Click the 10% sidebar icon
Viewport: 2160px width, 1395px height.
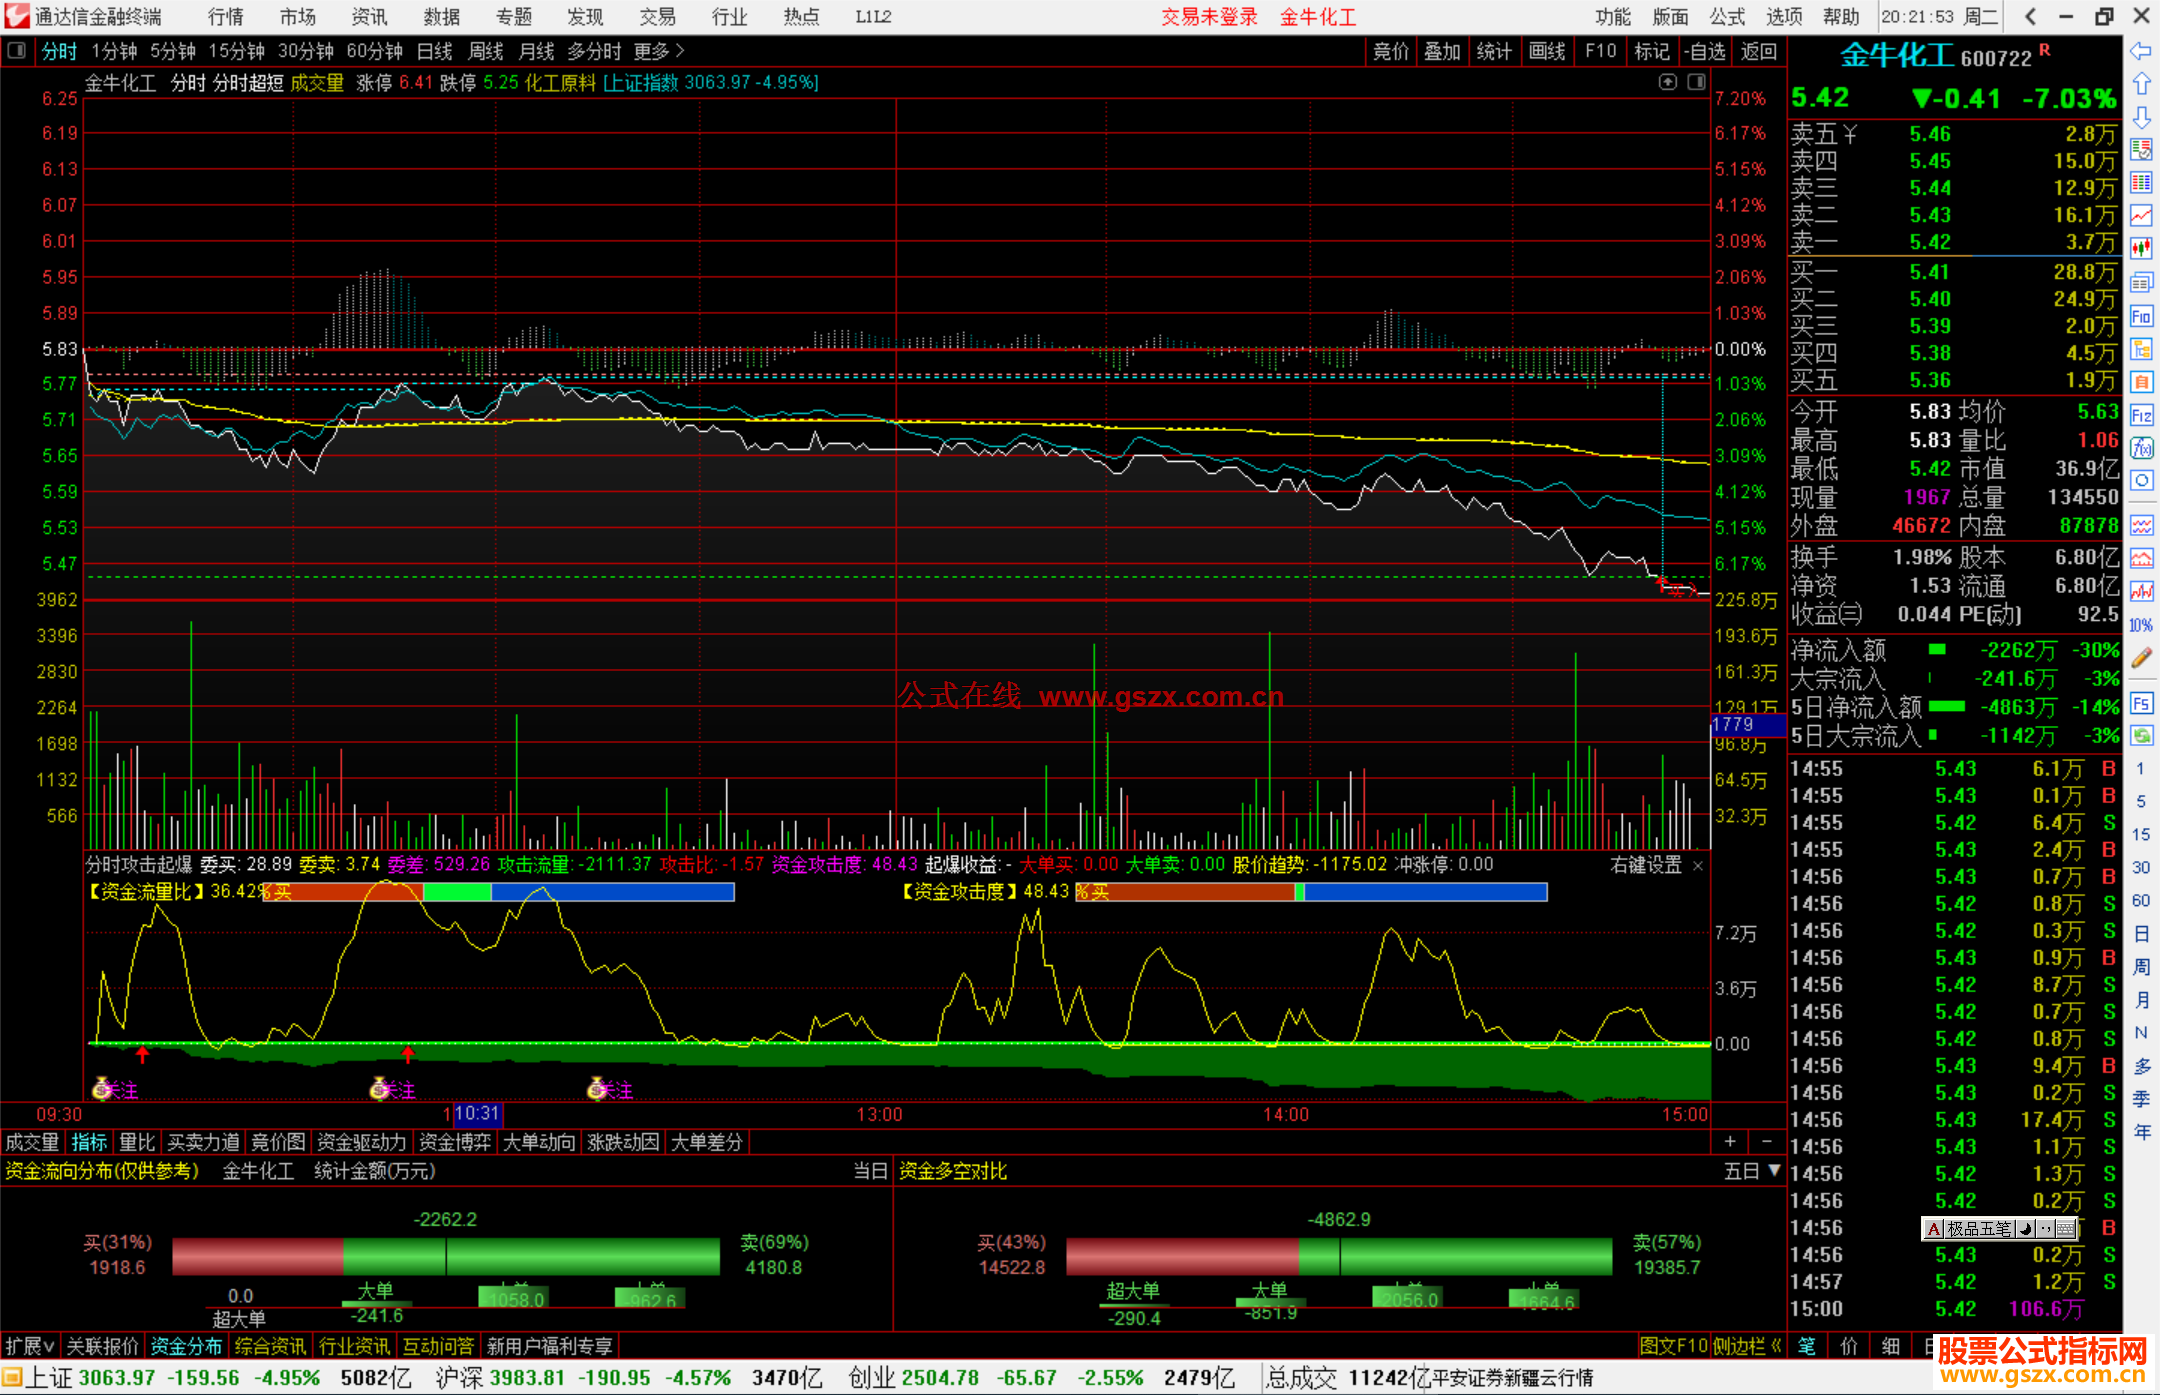(2141, 625)
